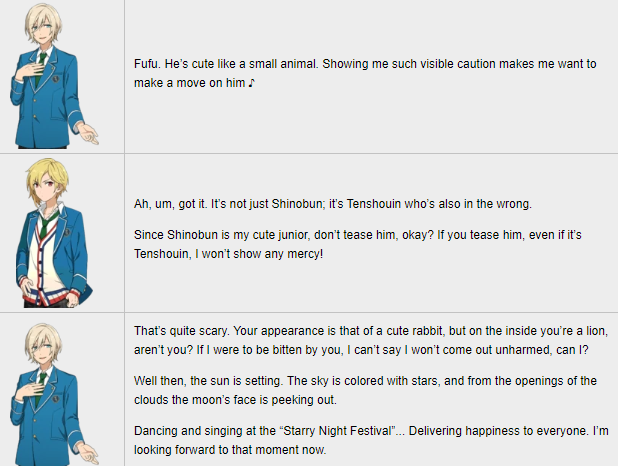Click the line starting "Ah, um, got it"
618x466 pixels.
(333, 204)
